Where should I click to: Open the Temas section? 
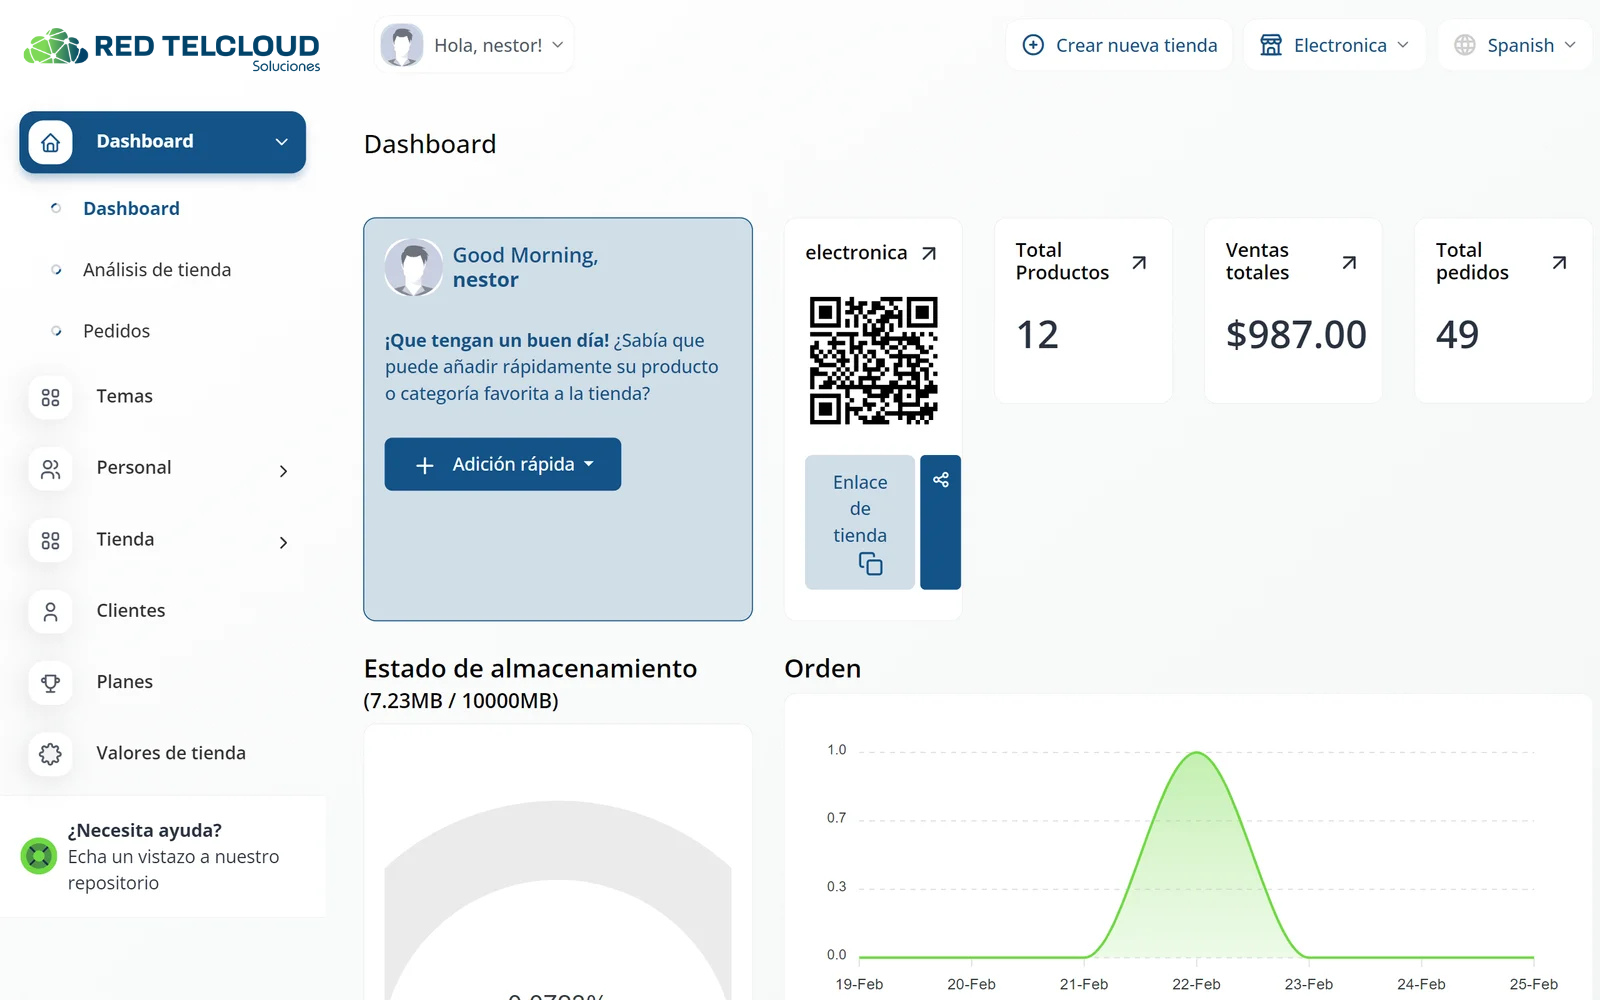[x=124, y=396]
